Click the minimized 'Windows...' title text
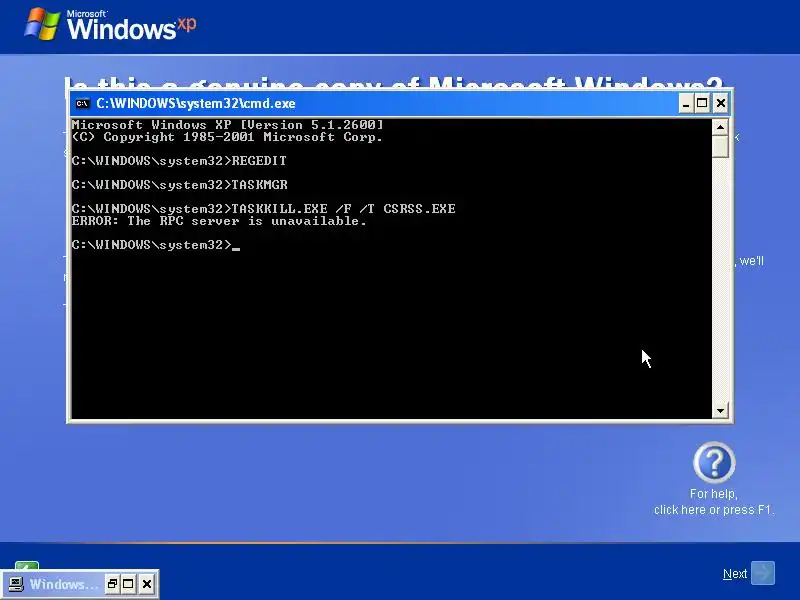Screen dimensions: 800x600 point(63,584)
